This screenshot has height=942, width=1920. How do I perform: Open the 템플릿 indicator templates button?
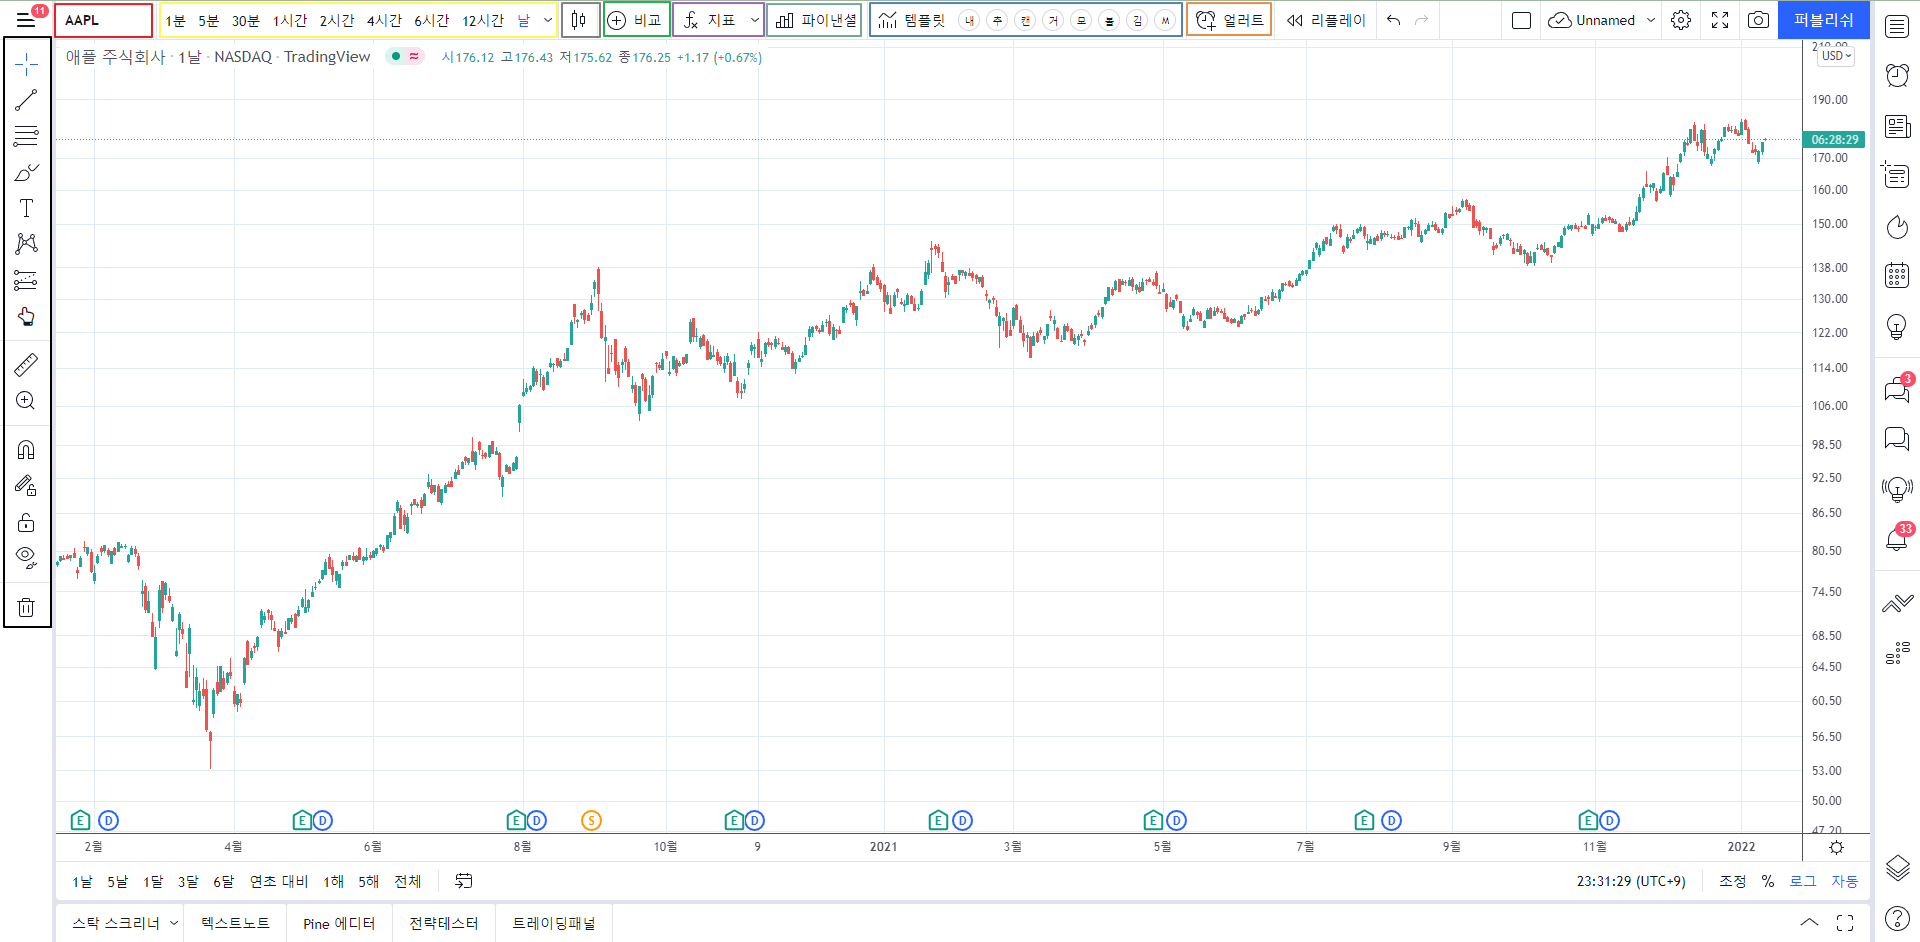[x=911, y=20]
